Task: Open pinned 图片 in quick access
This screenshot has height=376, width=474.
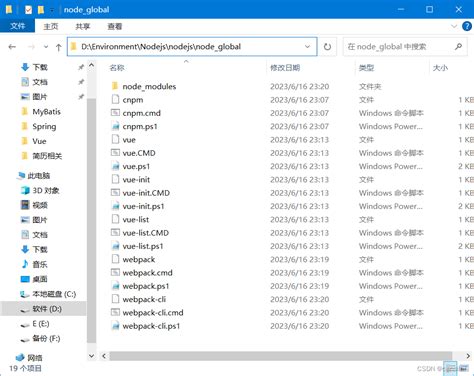Action: point(40,97)
